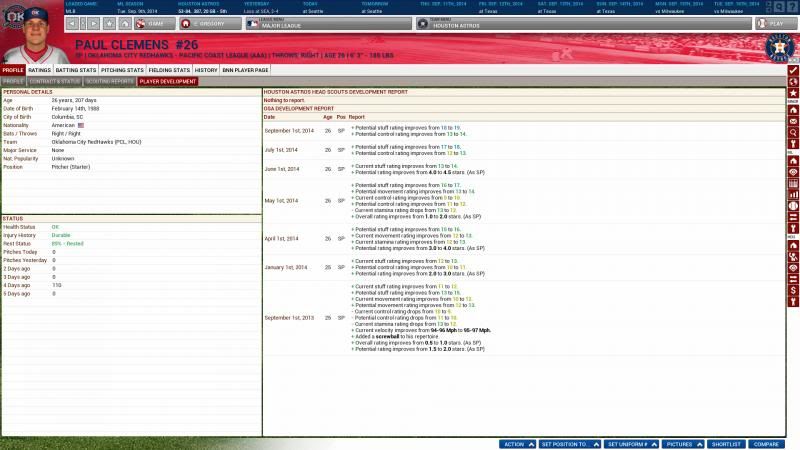This screenshot has width=800, height=450.
Task: Click the ML section eye icon below its home icon
Action: point(793,172)
